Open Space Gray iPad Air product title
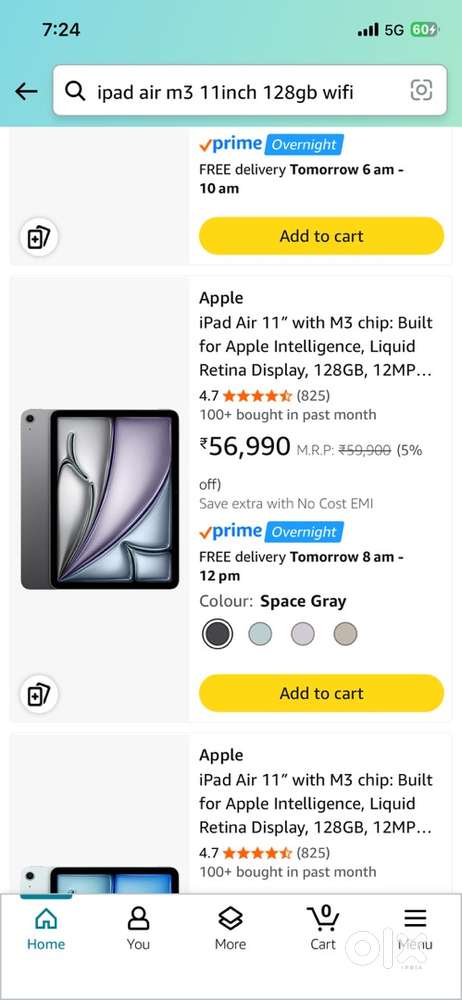Image resolution: width=462 pixels, height=1000 pixels. pyautogui.click(x=317, y=346)
